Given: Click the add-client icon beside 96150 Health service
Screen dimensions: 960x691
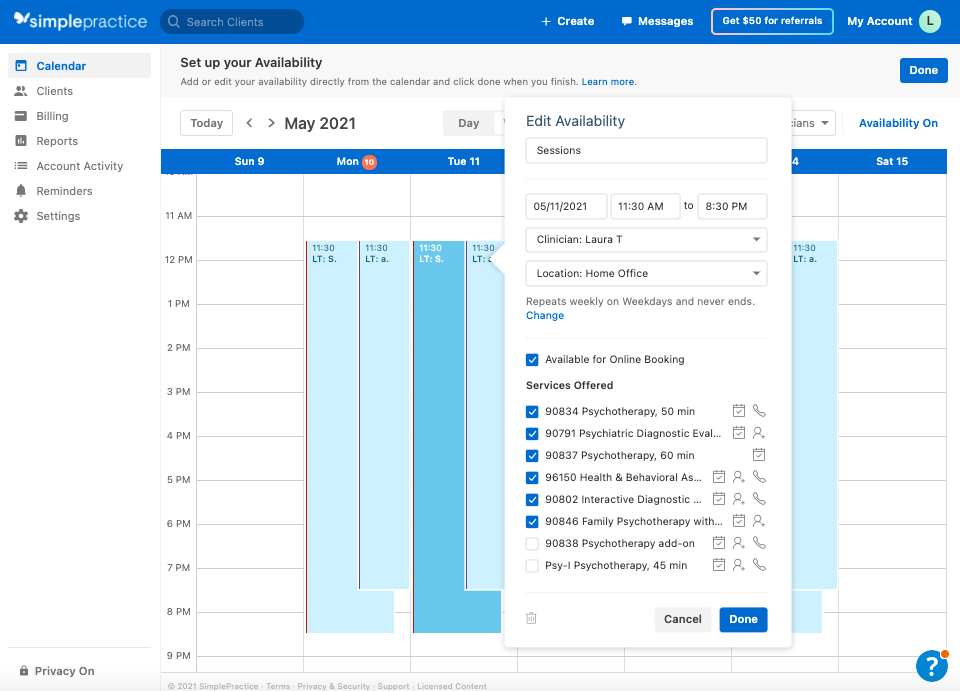Looking at the screenshot, I should [x=738, y=477].
